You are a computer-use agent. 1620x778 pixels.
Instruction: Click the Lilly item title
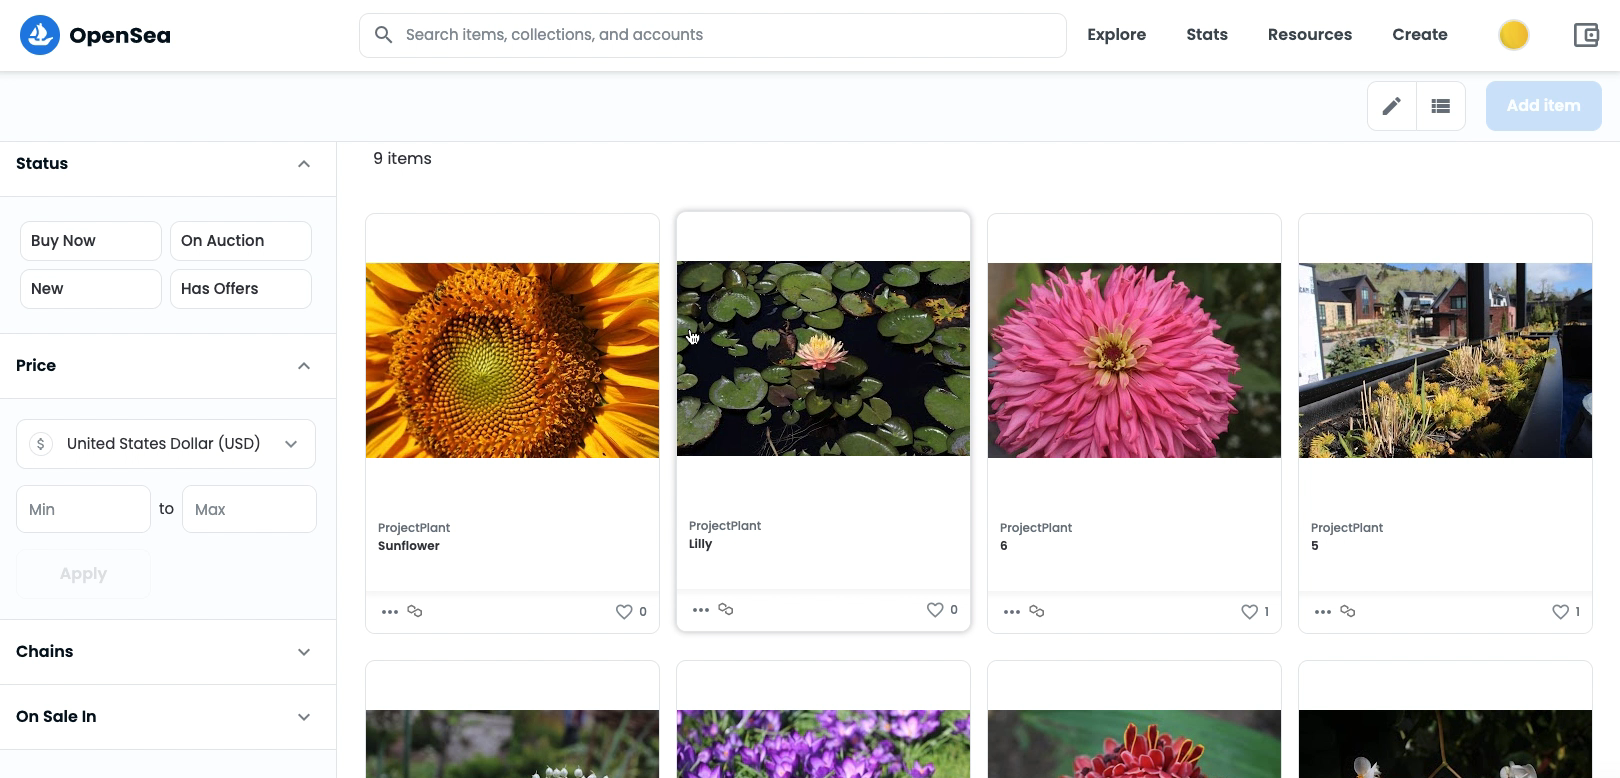tap(700, 544)
